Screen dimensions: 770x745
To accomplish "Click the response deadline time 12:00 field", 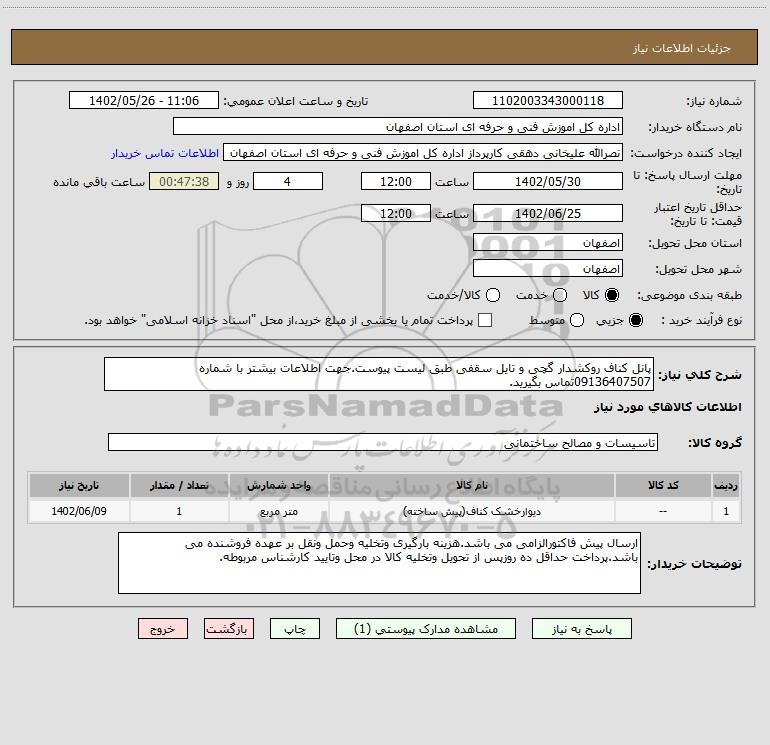I will tap(396, 181).
